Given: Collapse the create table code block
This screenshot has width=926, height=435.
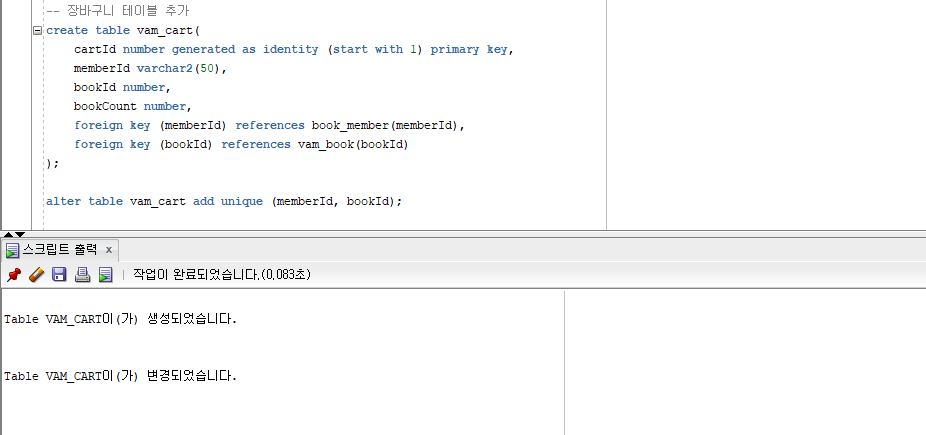Looking at the screenshot, I should pos(37,31).
